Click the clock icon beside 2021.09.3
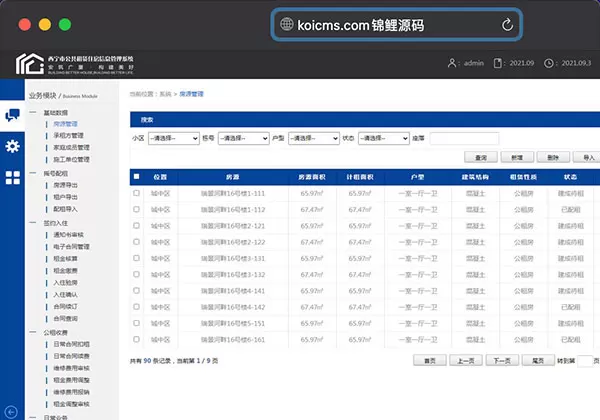Image resolution: width=600 pixels, height=420 pixels. pos(548,63)
